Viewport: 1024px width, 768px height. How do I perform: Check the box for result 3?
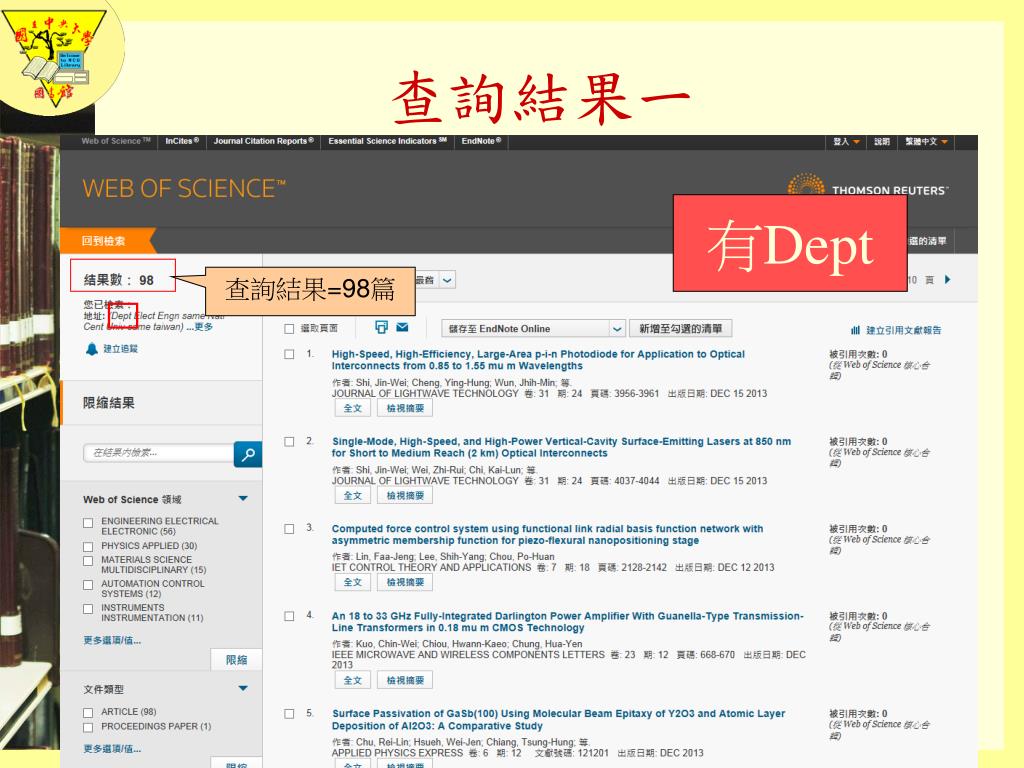coord(289,529)
